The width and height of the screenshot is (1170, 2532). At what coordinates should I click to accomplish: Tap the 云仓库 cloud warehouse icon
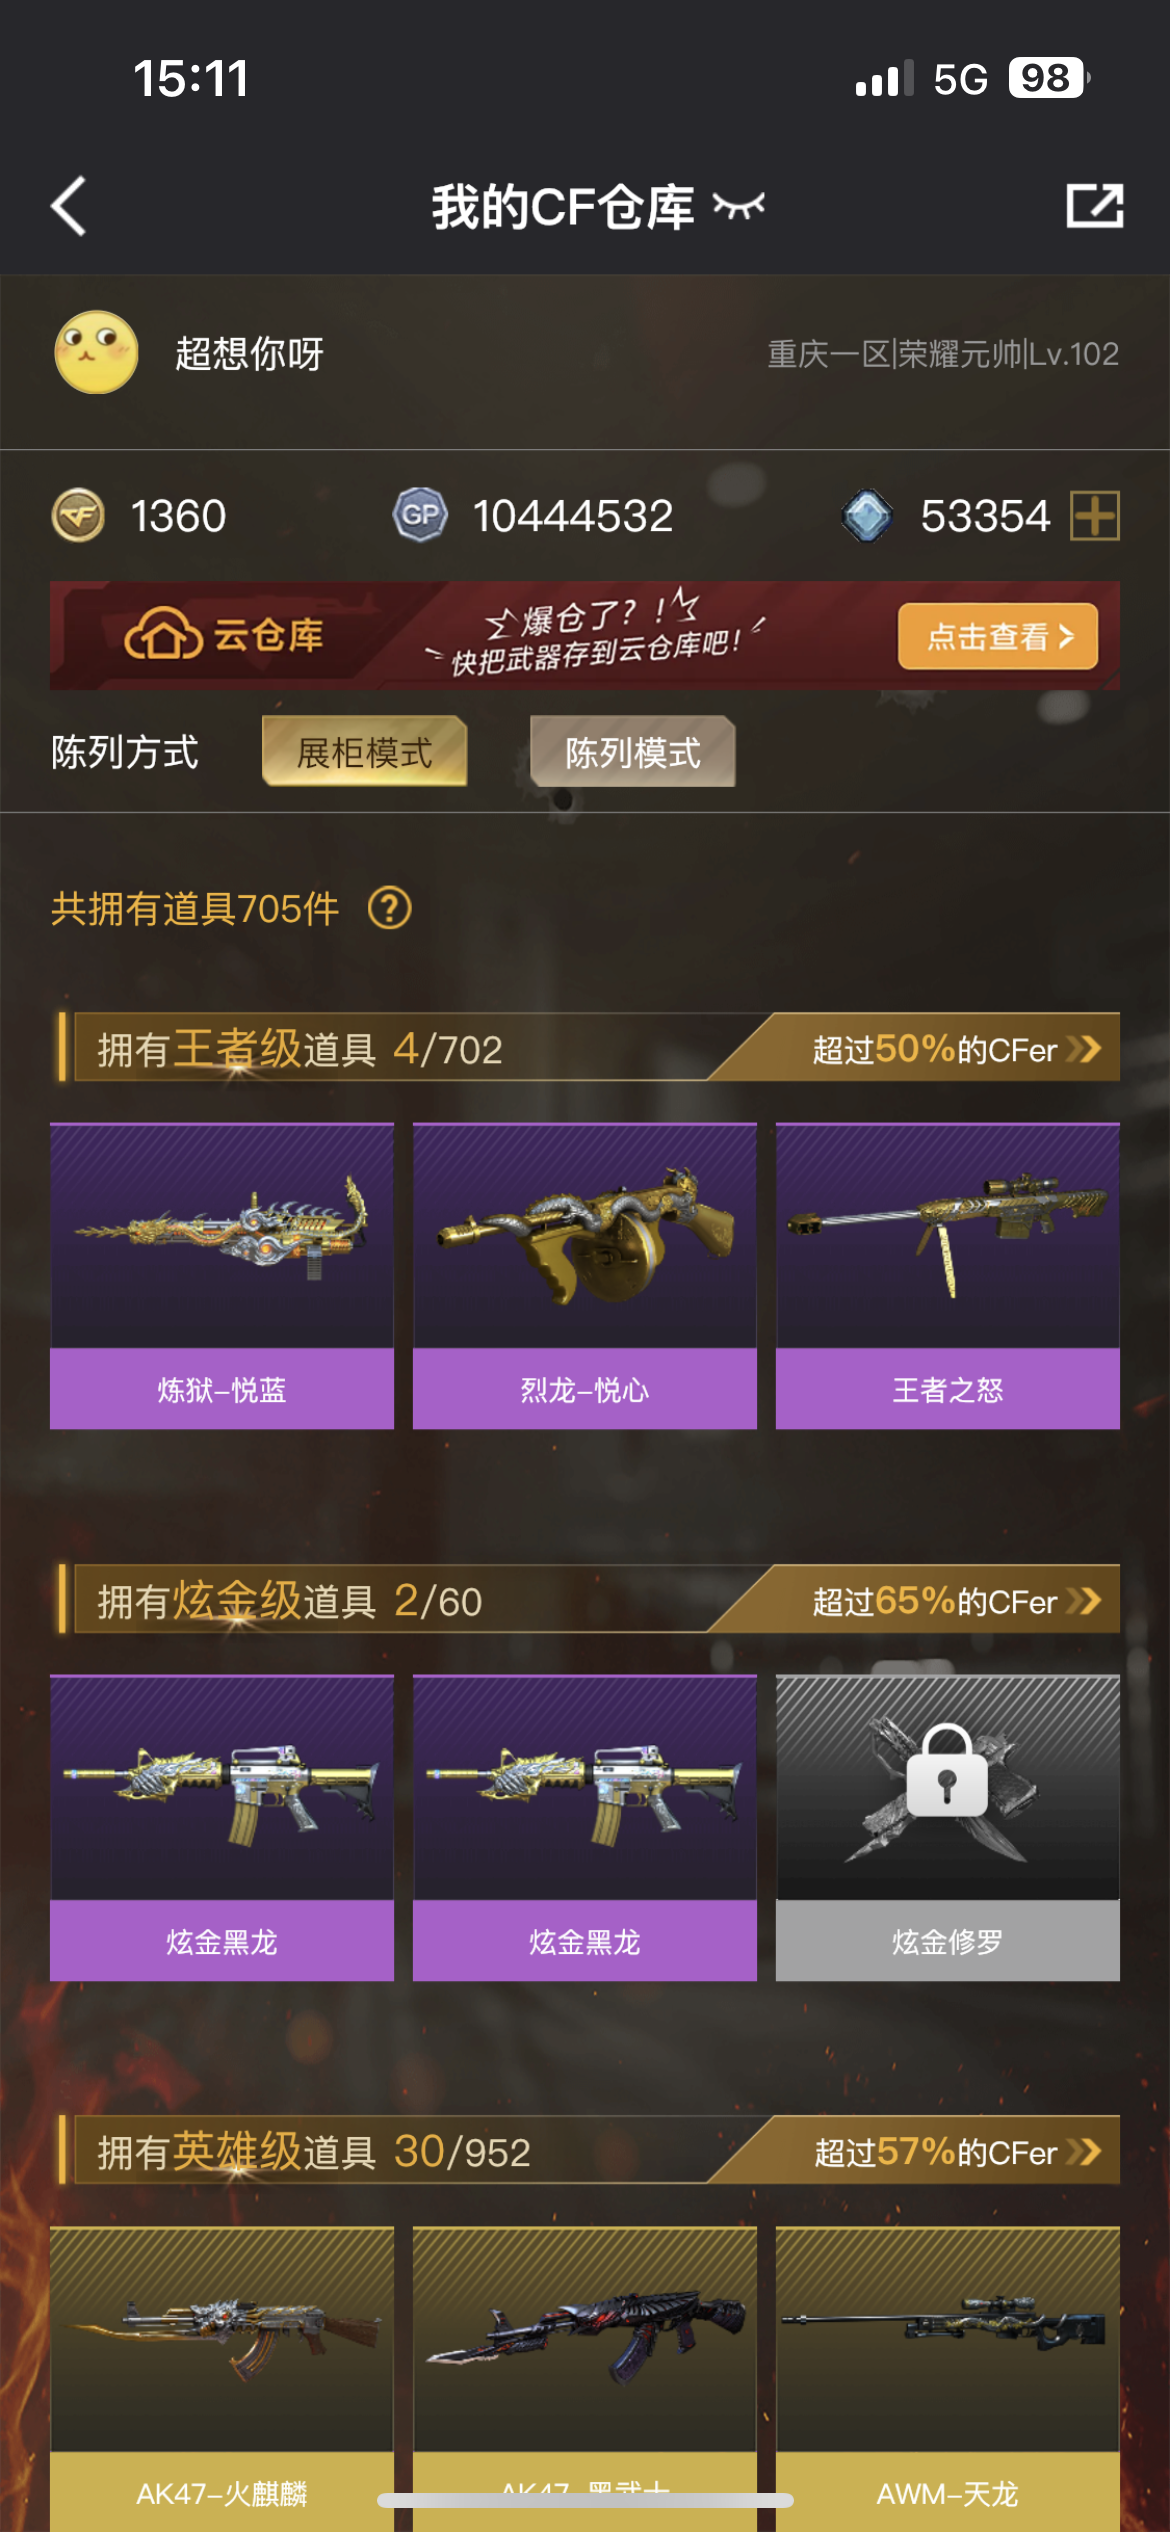click(162, 634)
